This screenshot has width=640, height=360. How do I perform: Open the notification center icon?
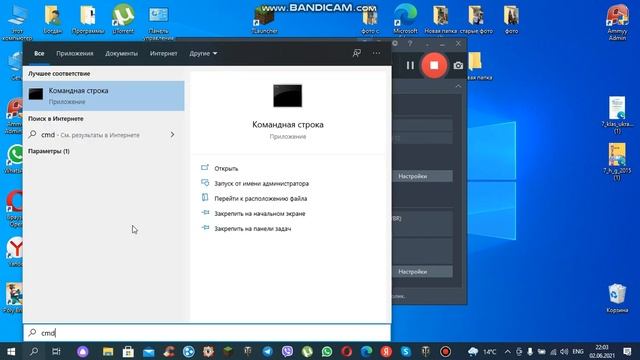pos(628,351)
